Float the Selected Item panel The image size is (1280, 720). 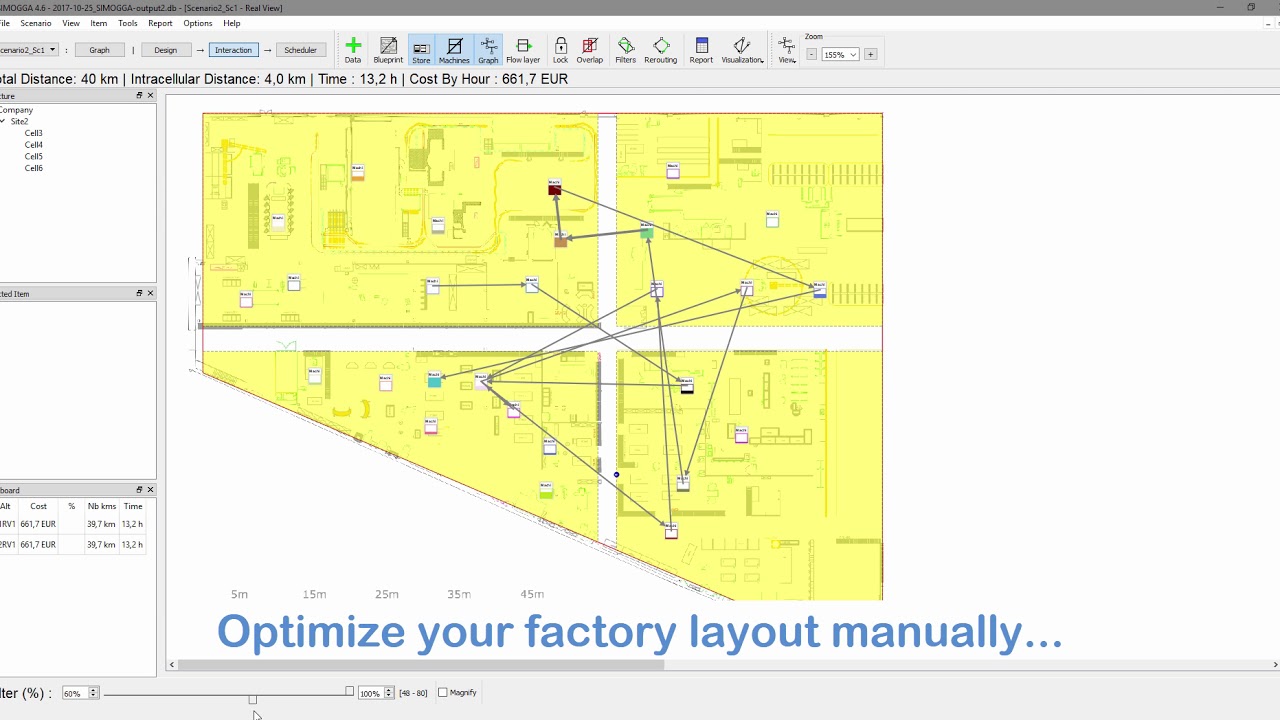click(139, 293)
